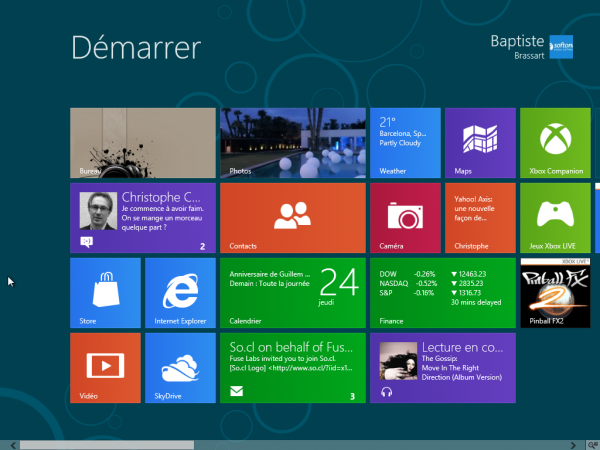Open the Store tile
This screenshot has height=450, width=600.
click(105, 293)
